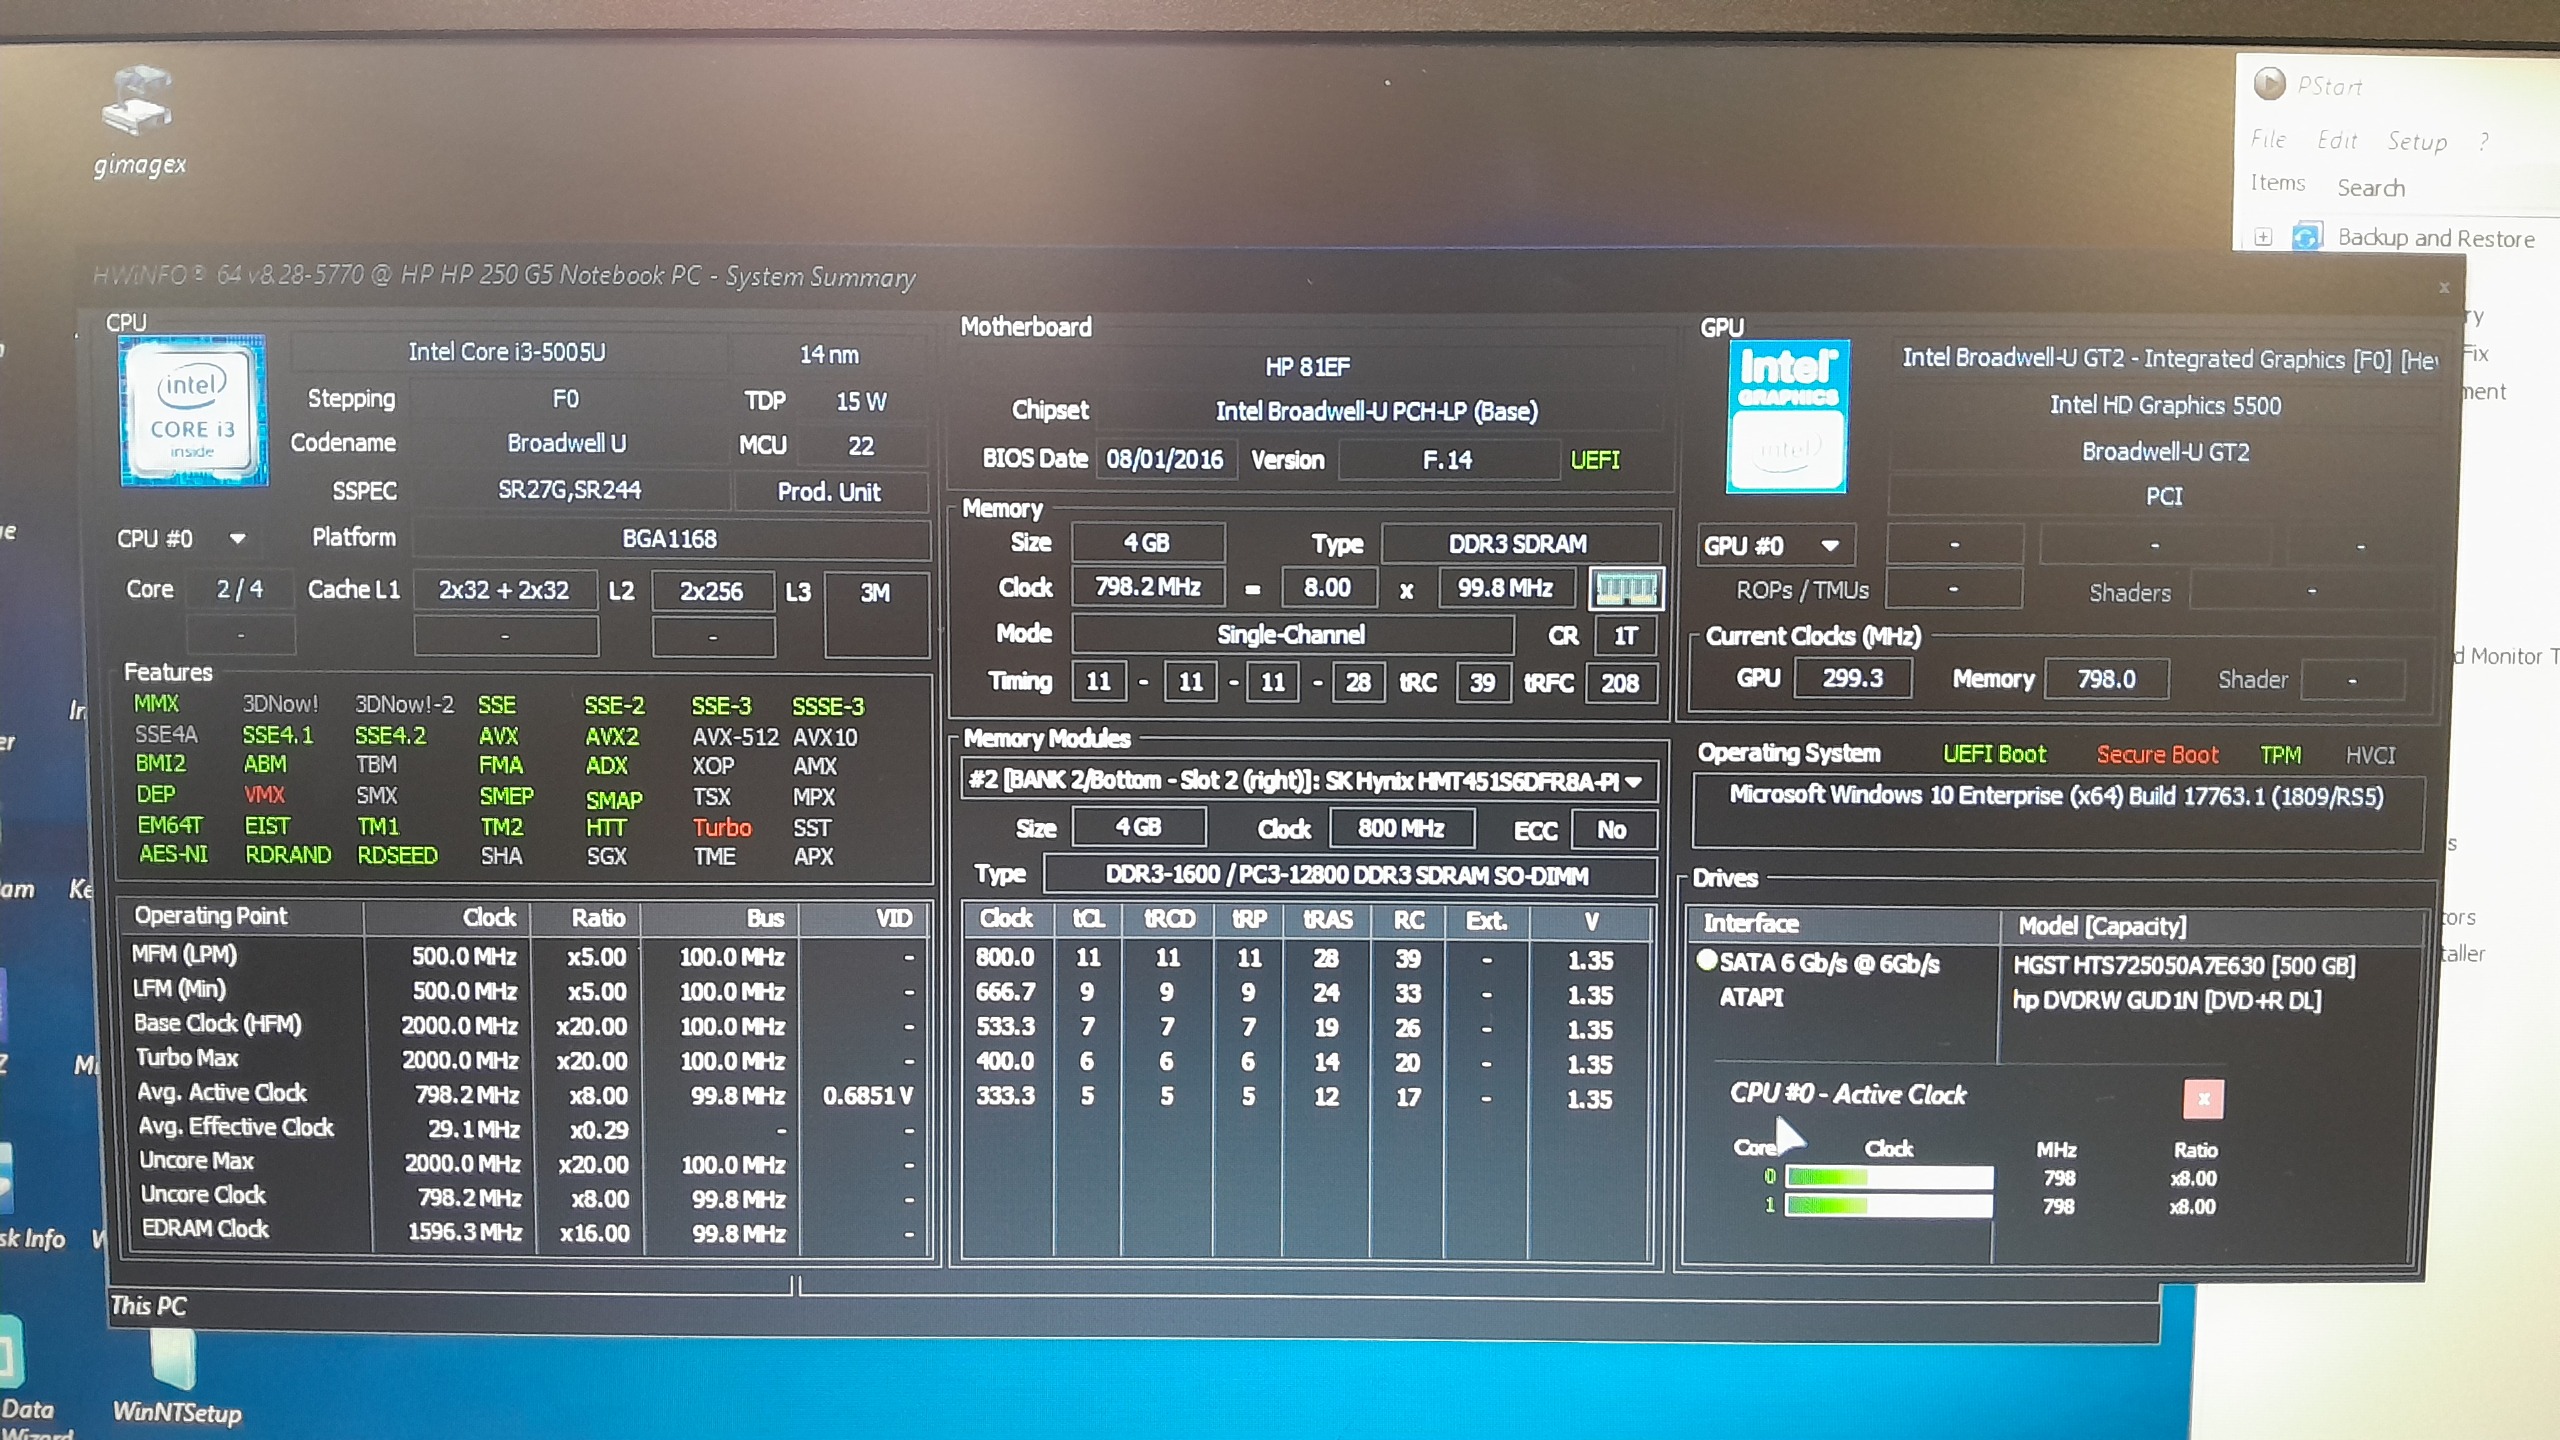Click the This PC status bar label
This screenshot has width=2560, height=1440.
coord(148,1306)
